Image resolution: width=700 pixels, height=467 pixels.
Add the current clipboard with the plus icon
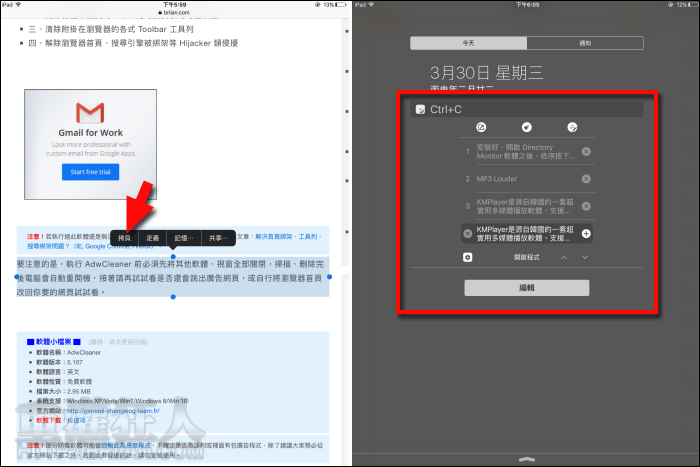coord(586,233)
